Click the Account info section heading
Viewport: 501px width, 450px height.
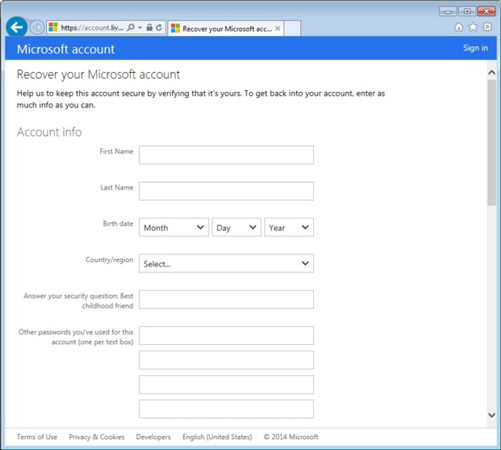coord(49,132)
